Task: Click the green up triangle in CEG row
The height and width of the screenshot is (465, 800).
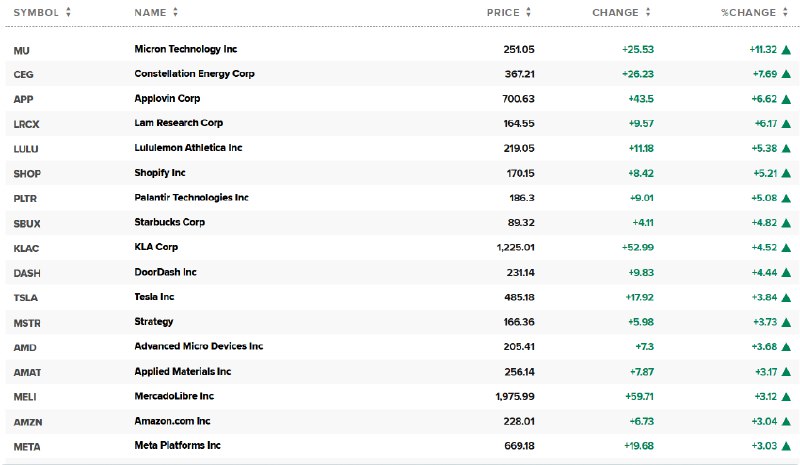Action: click(x=786, y=75)
